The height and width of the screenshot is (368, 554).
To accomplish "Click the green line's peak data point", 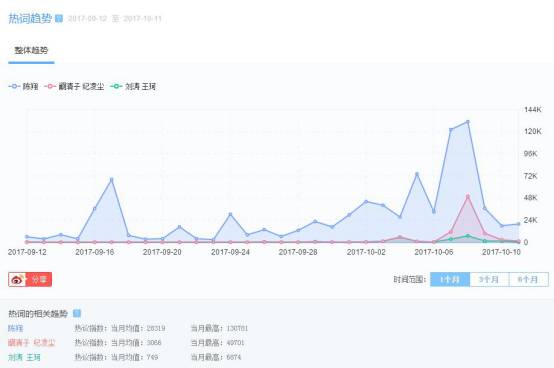I will (x=467, y=236).
